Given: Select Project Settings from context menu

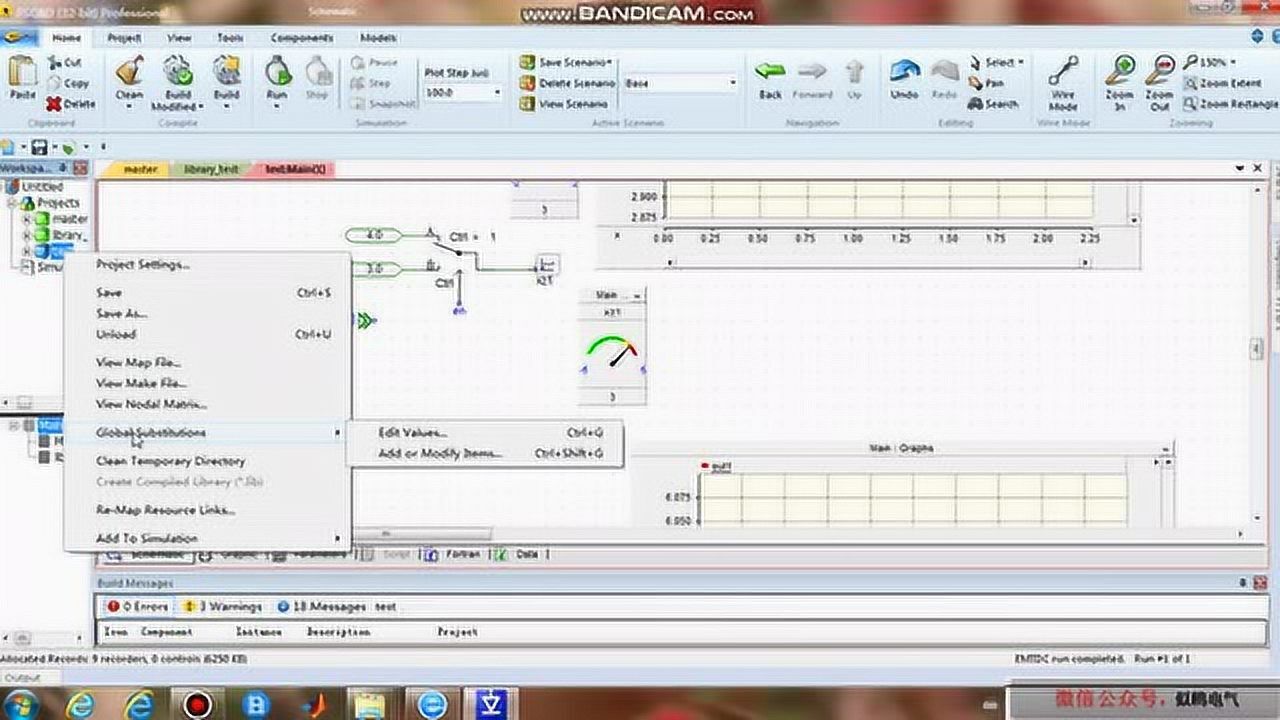Looking at the screenshot, I should (x=142, y=265).
